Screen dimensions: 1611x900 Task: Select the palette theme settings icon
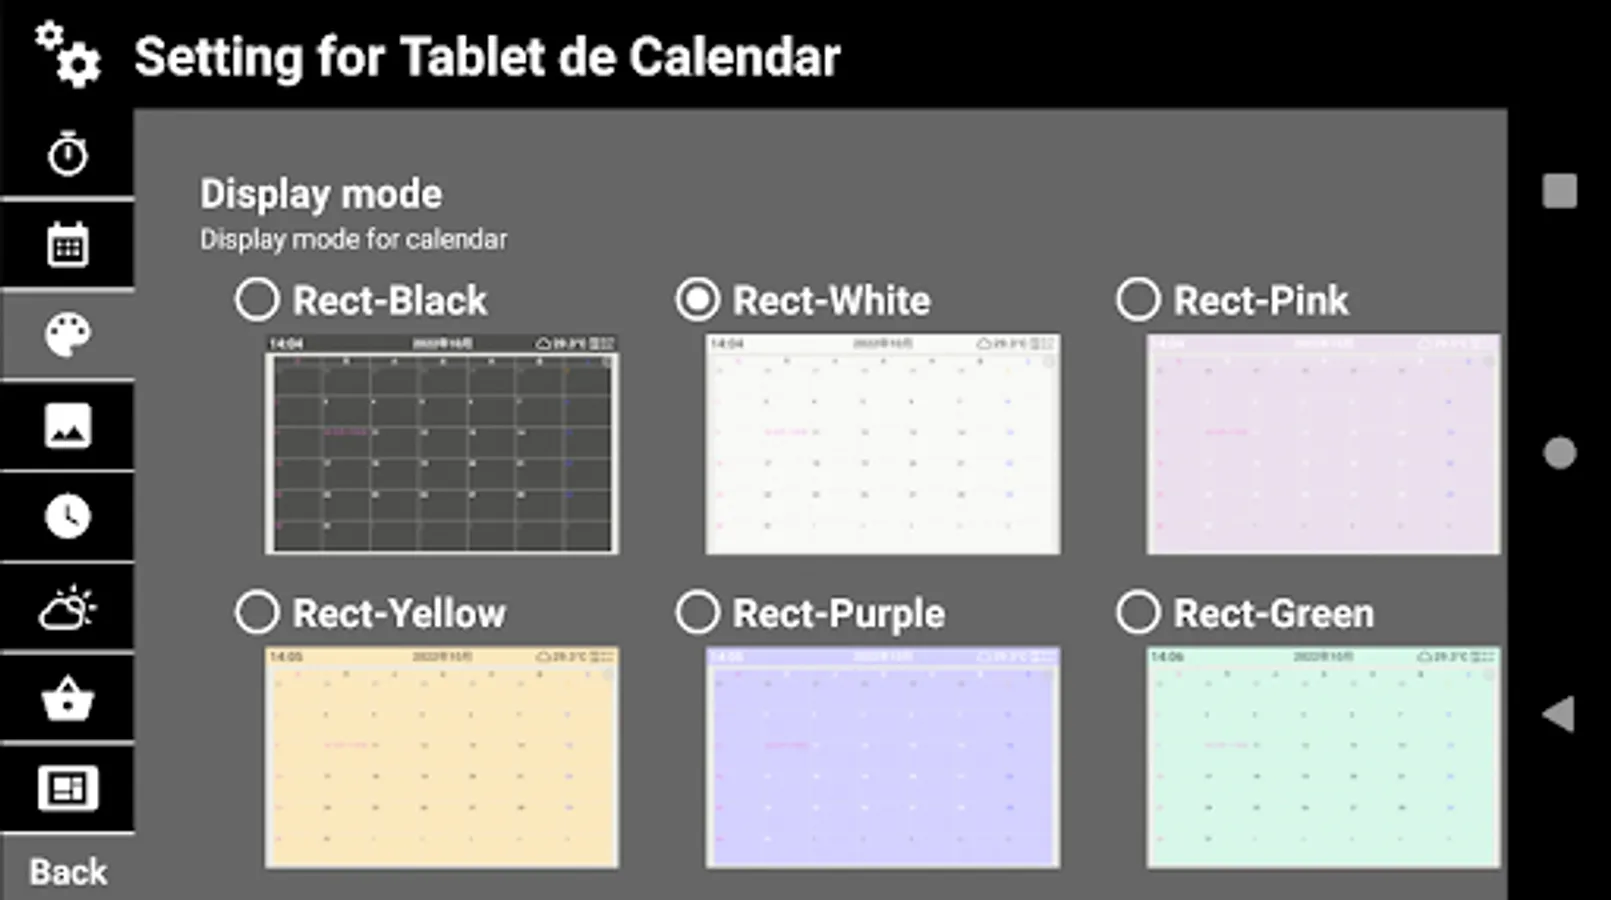pos(66,334)
